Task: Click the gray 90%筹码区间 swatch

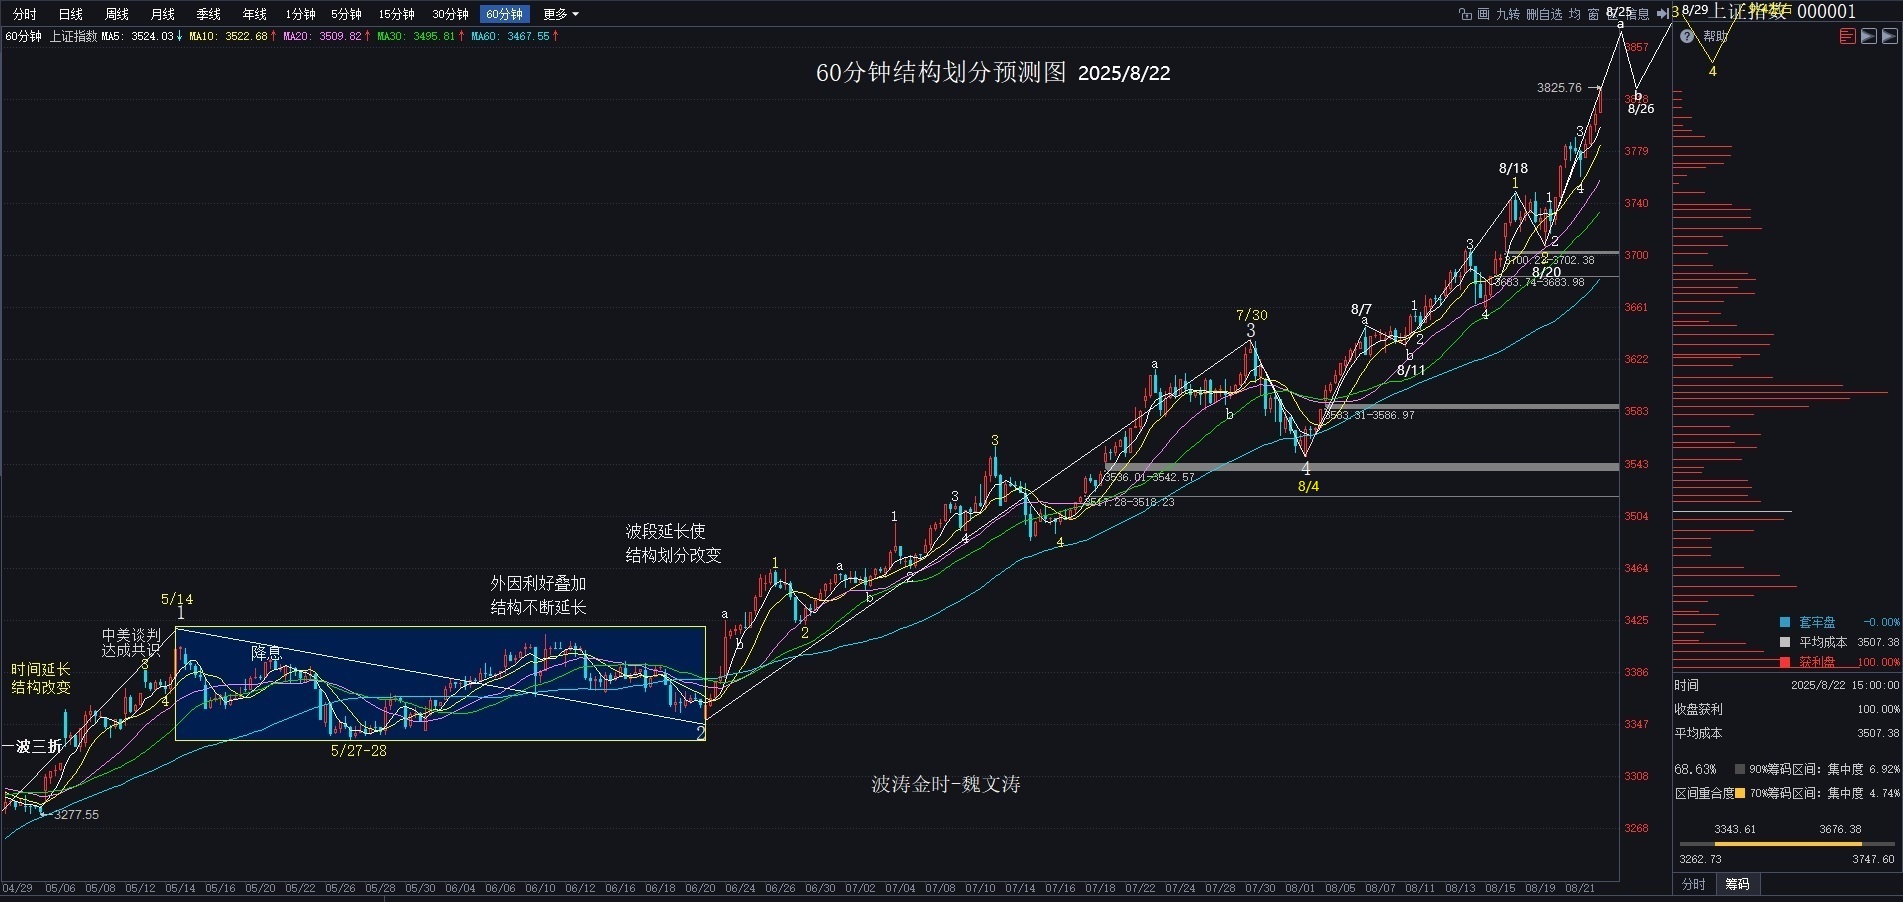Action: click(1740, 769)
